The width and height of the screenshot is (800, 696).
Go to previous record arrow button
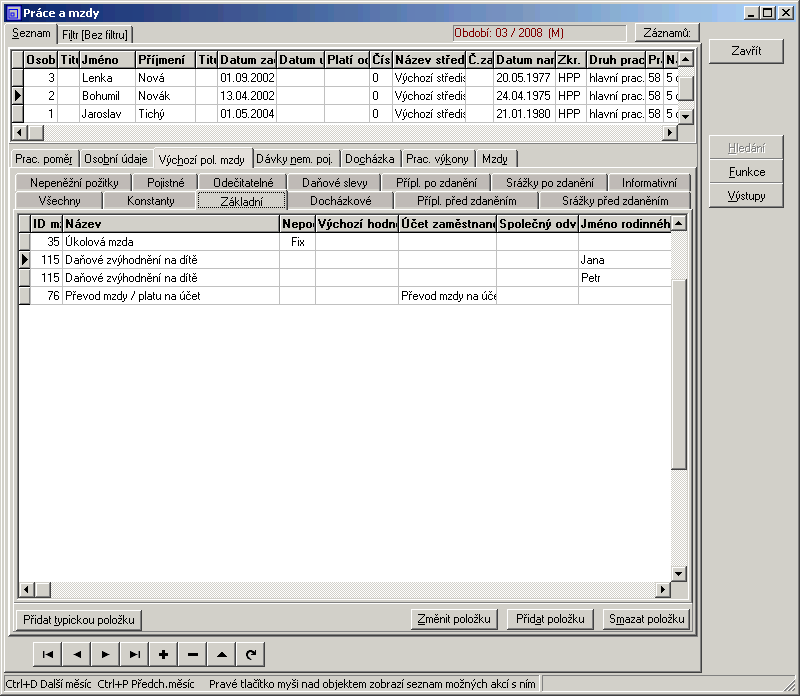click(77, 654)
